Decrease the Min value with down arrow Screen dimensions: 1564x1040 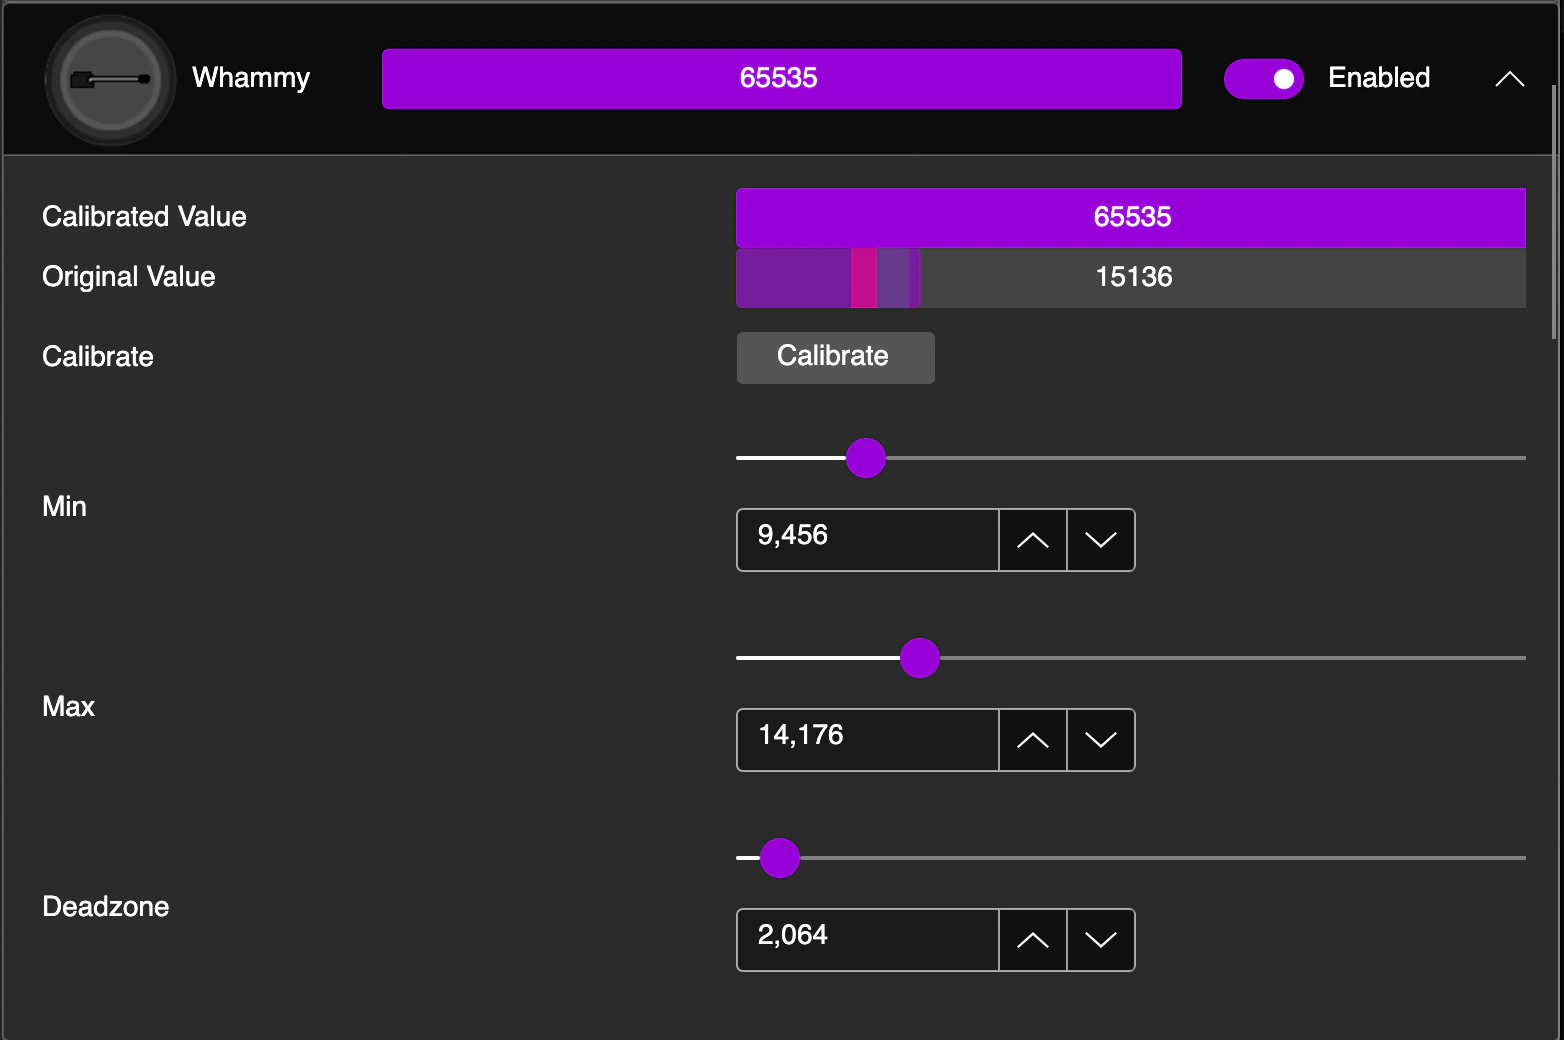pyautogui.click(x=1101, y=540)
